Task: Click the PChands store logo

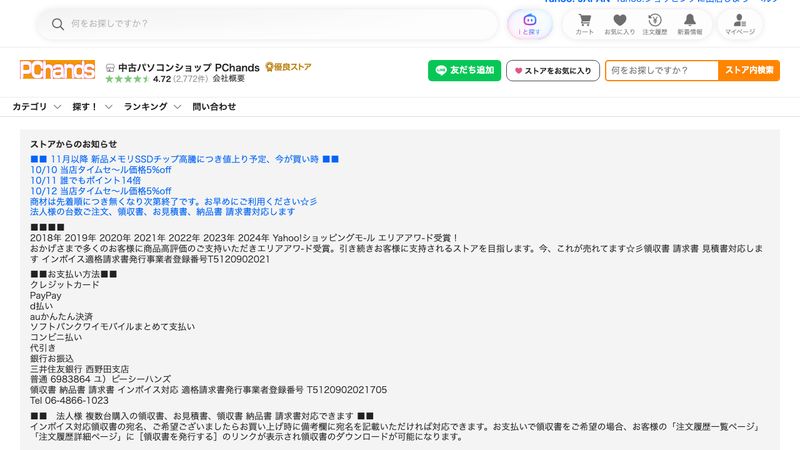Action: coord(57,70)
